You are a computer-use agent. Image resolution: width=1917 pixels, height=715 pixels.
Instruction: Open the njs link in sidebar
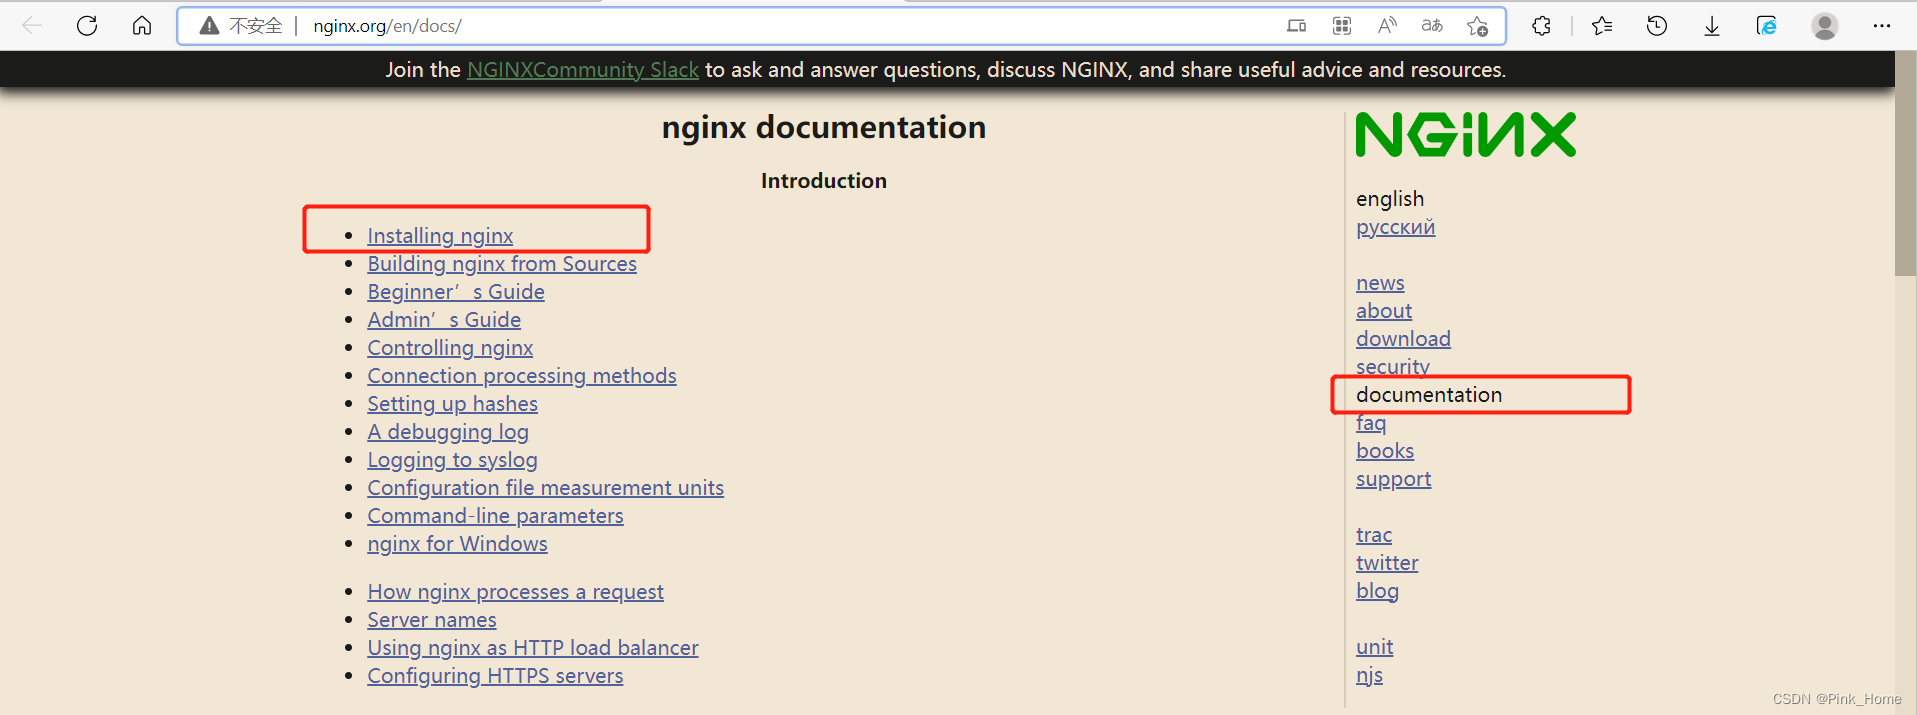[1369, 675]
